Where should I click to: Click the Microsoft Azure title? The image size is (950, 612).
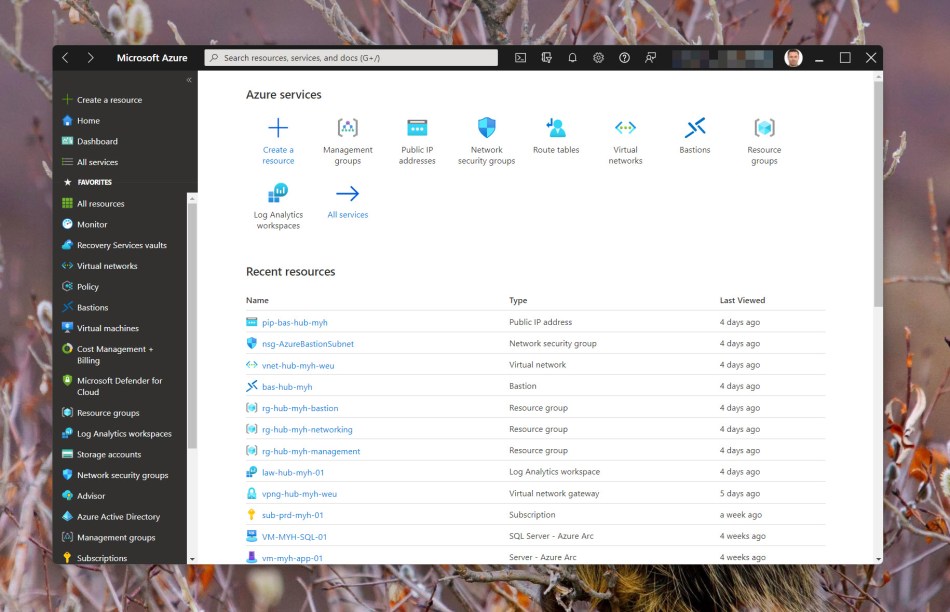click(x=152, y=58)
